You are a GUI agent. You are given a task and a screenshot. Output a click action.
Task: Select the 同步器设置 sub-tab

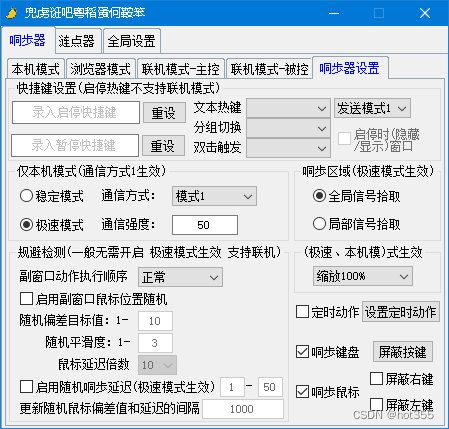click(x=350, y=68)
